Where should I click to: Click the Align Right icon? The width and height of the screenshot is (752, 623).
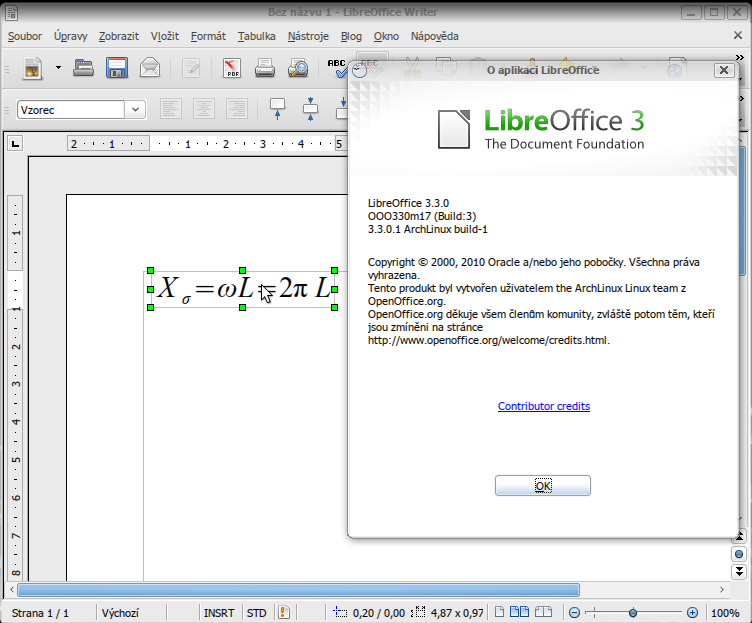tap(237, 109)
